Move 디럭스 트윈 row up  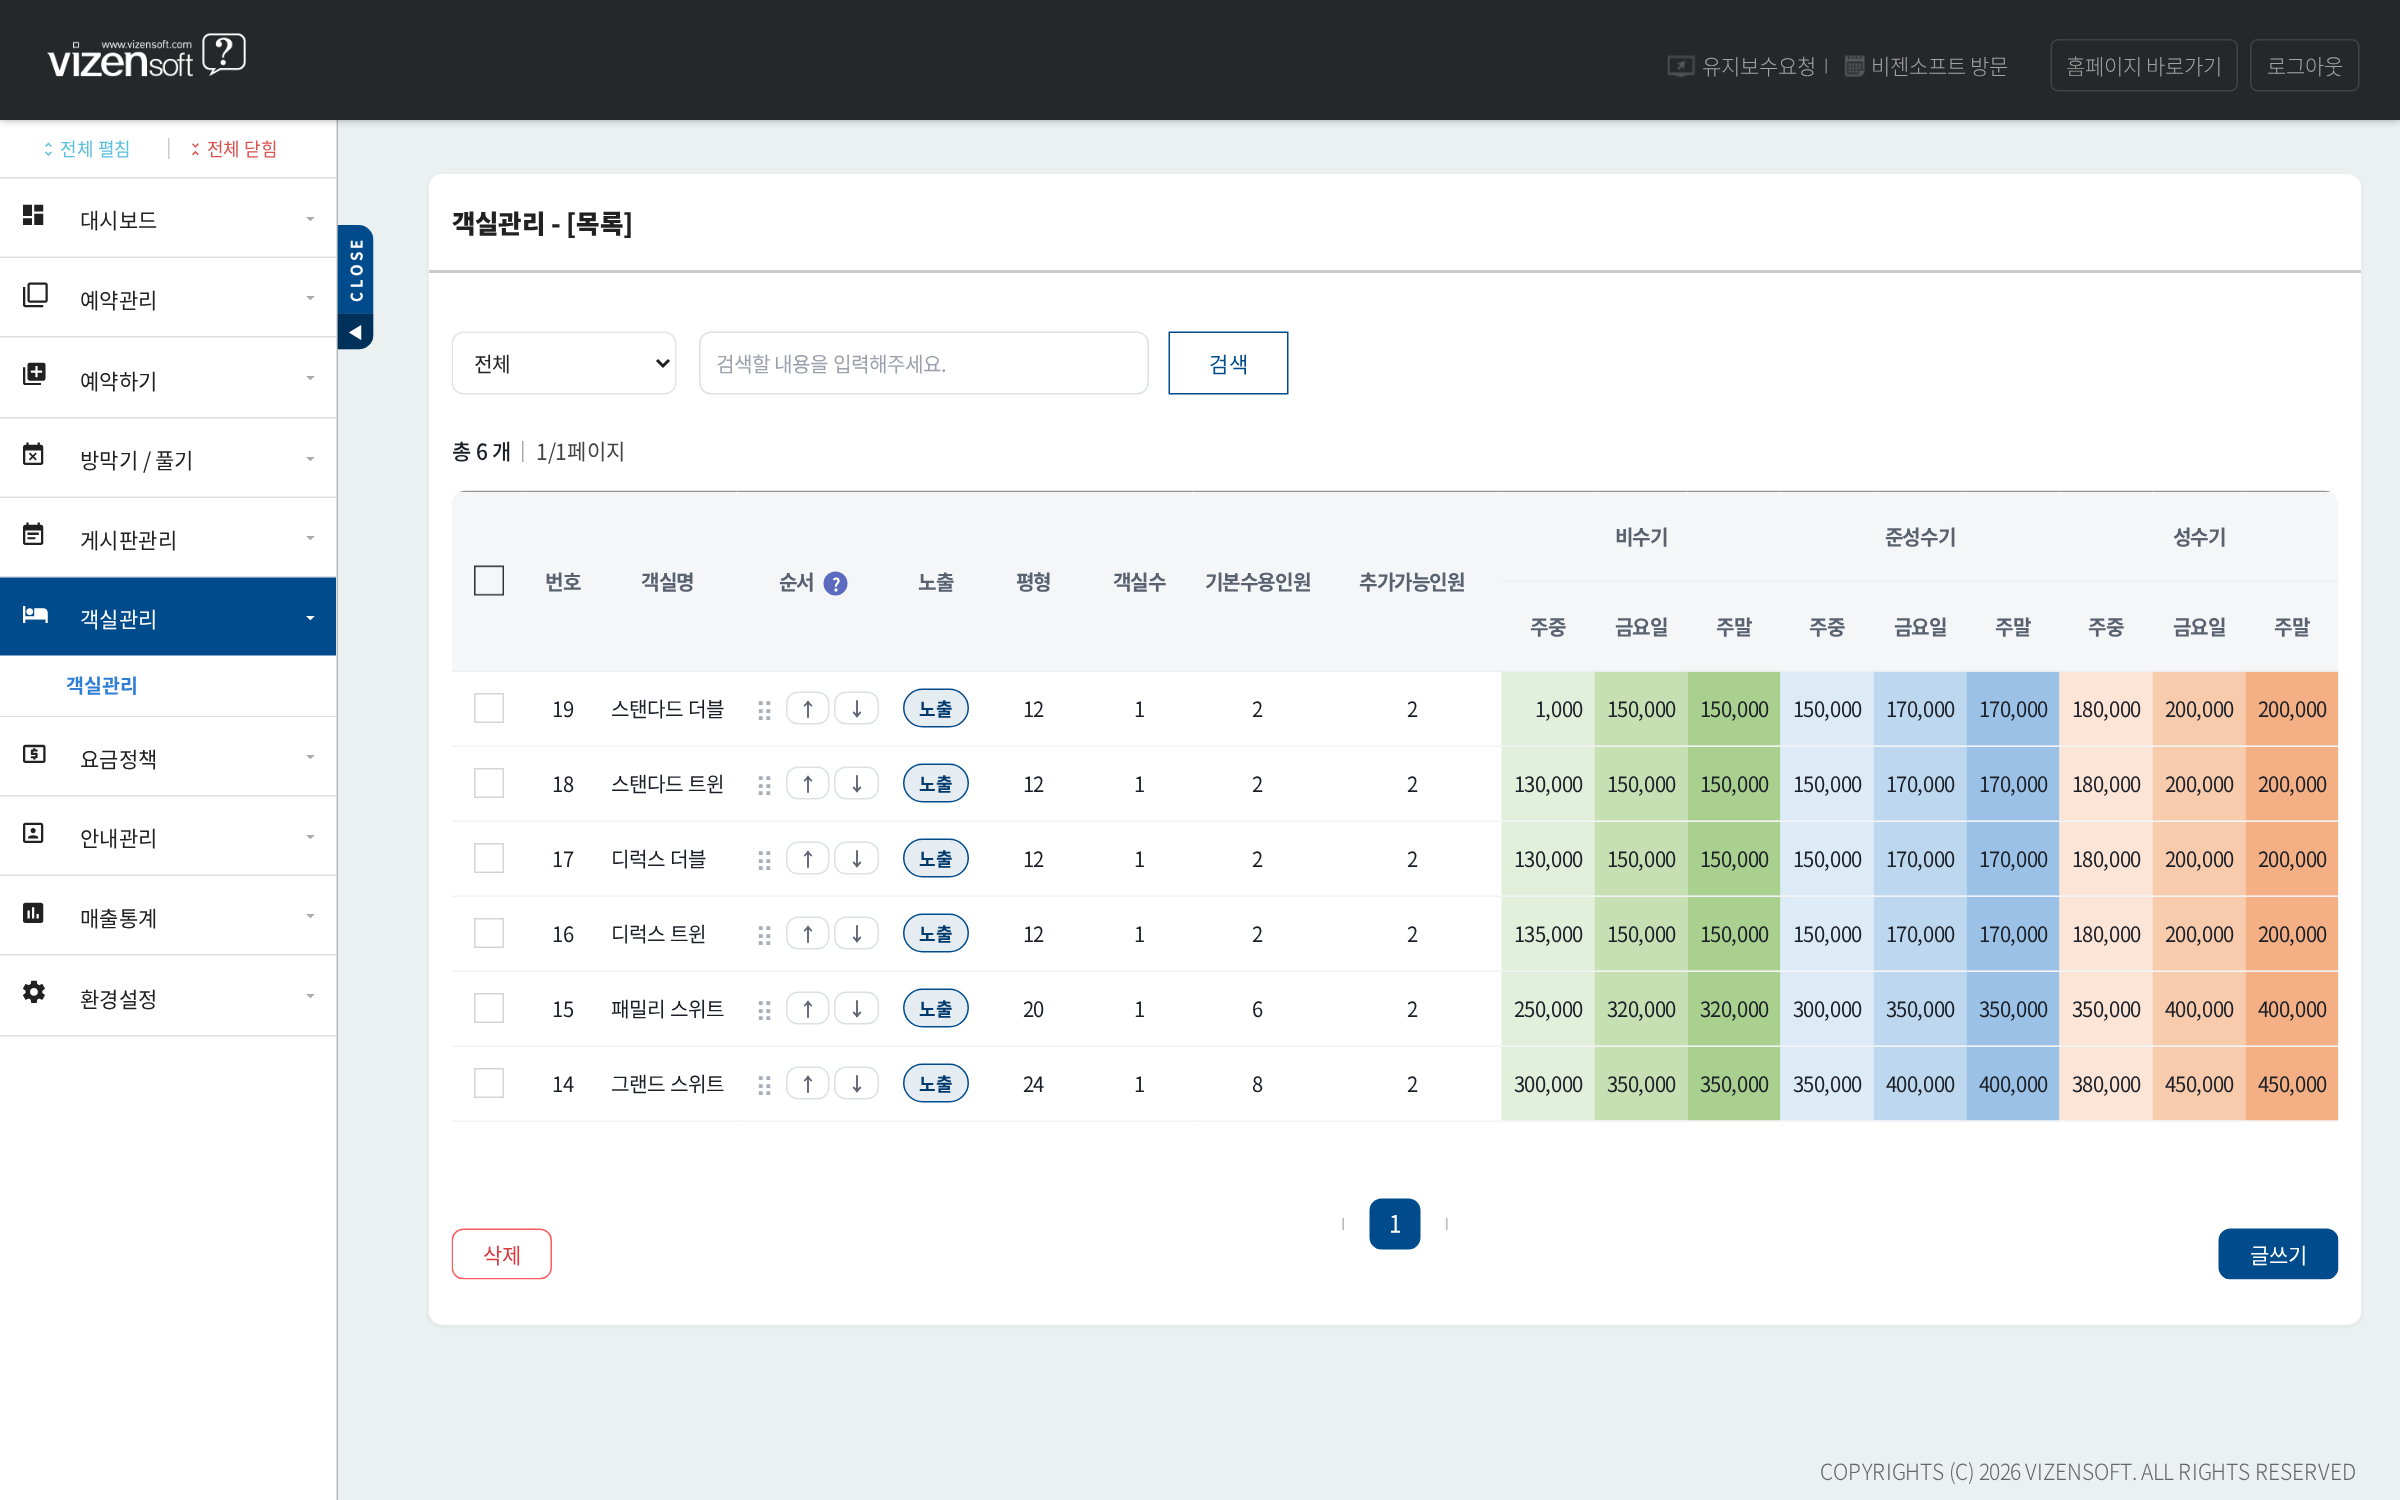[x=807, y=934]
